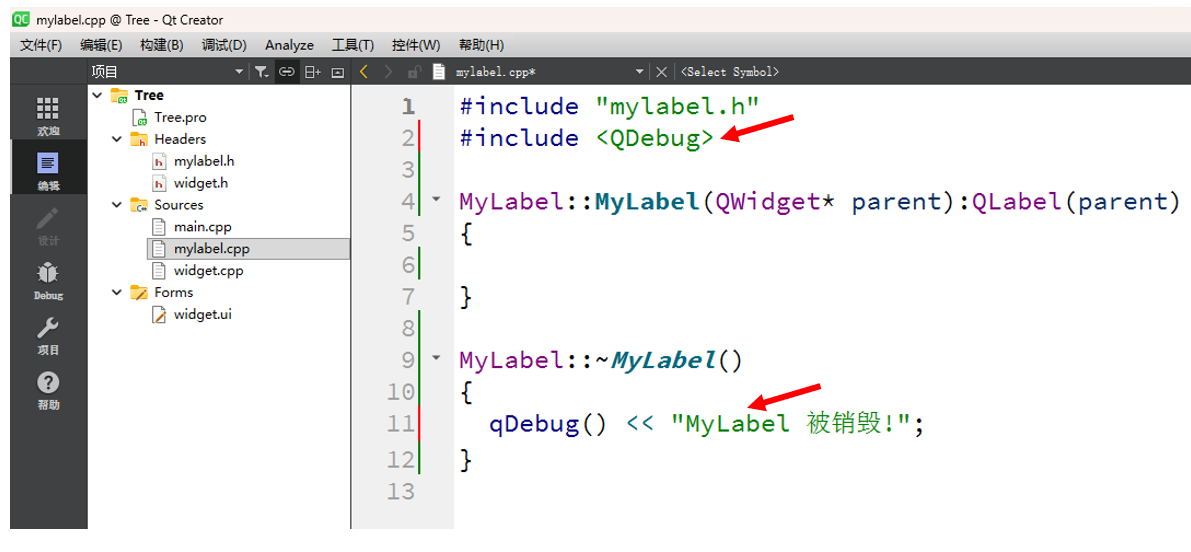Go forward with the grey arrow
This screenshot has height=552, width=1191.
(388, 72)
